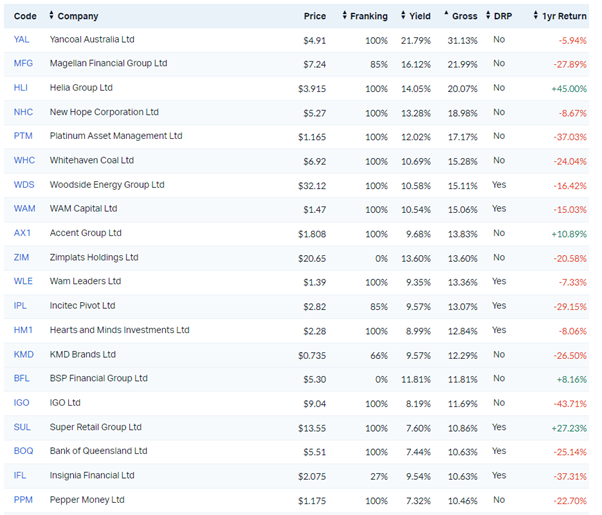Screen dimensions: 602x515
Task: Click the sort arrow icon before DRP
Action: [x=486, y=16]
